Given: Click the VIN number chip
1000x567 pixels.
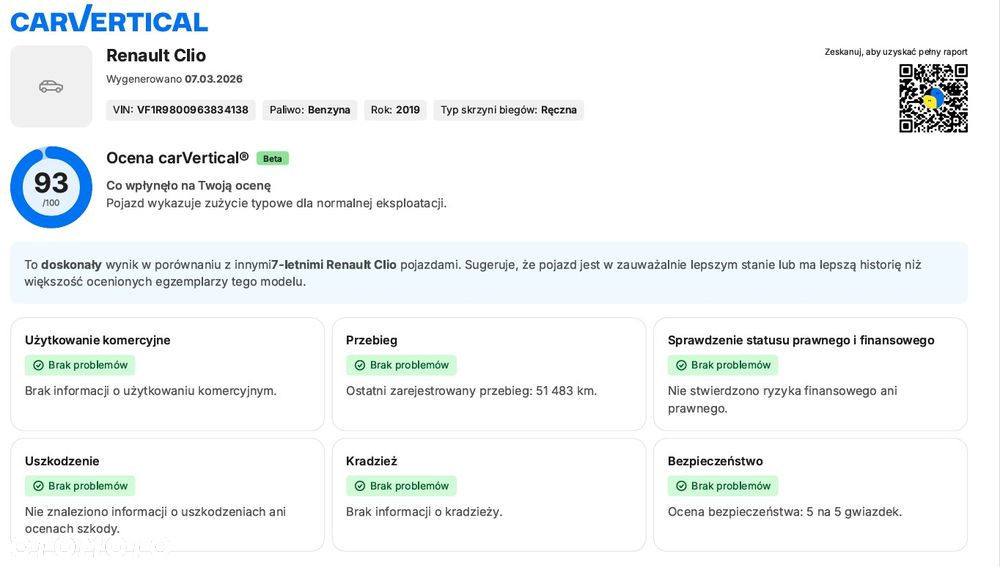Looking at the screenshot, I should tap(181, 110).
